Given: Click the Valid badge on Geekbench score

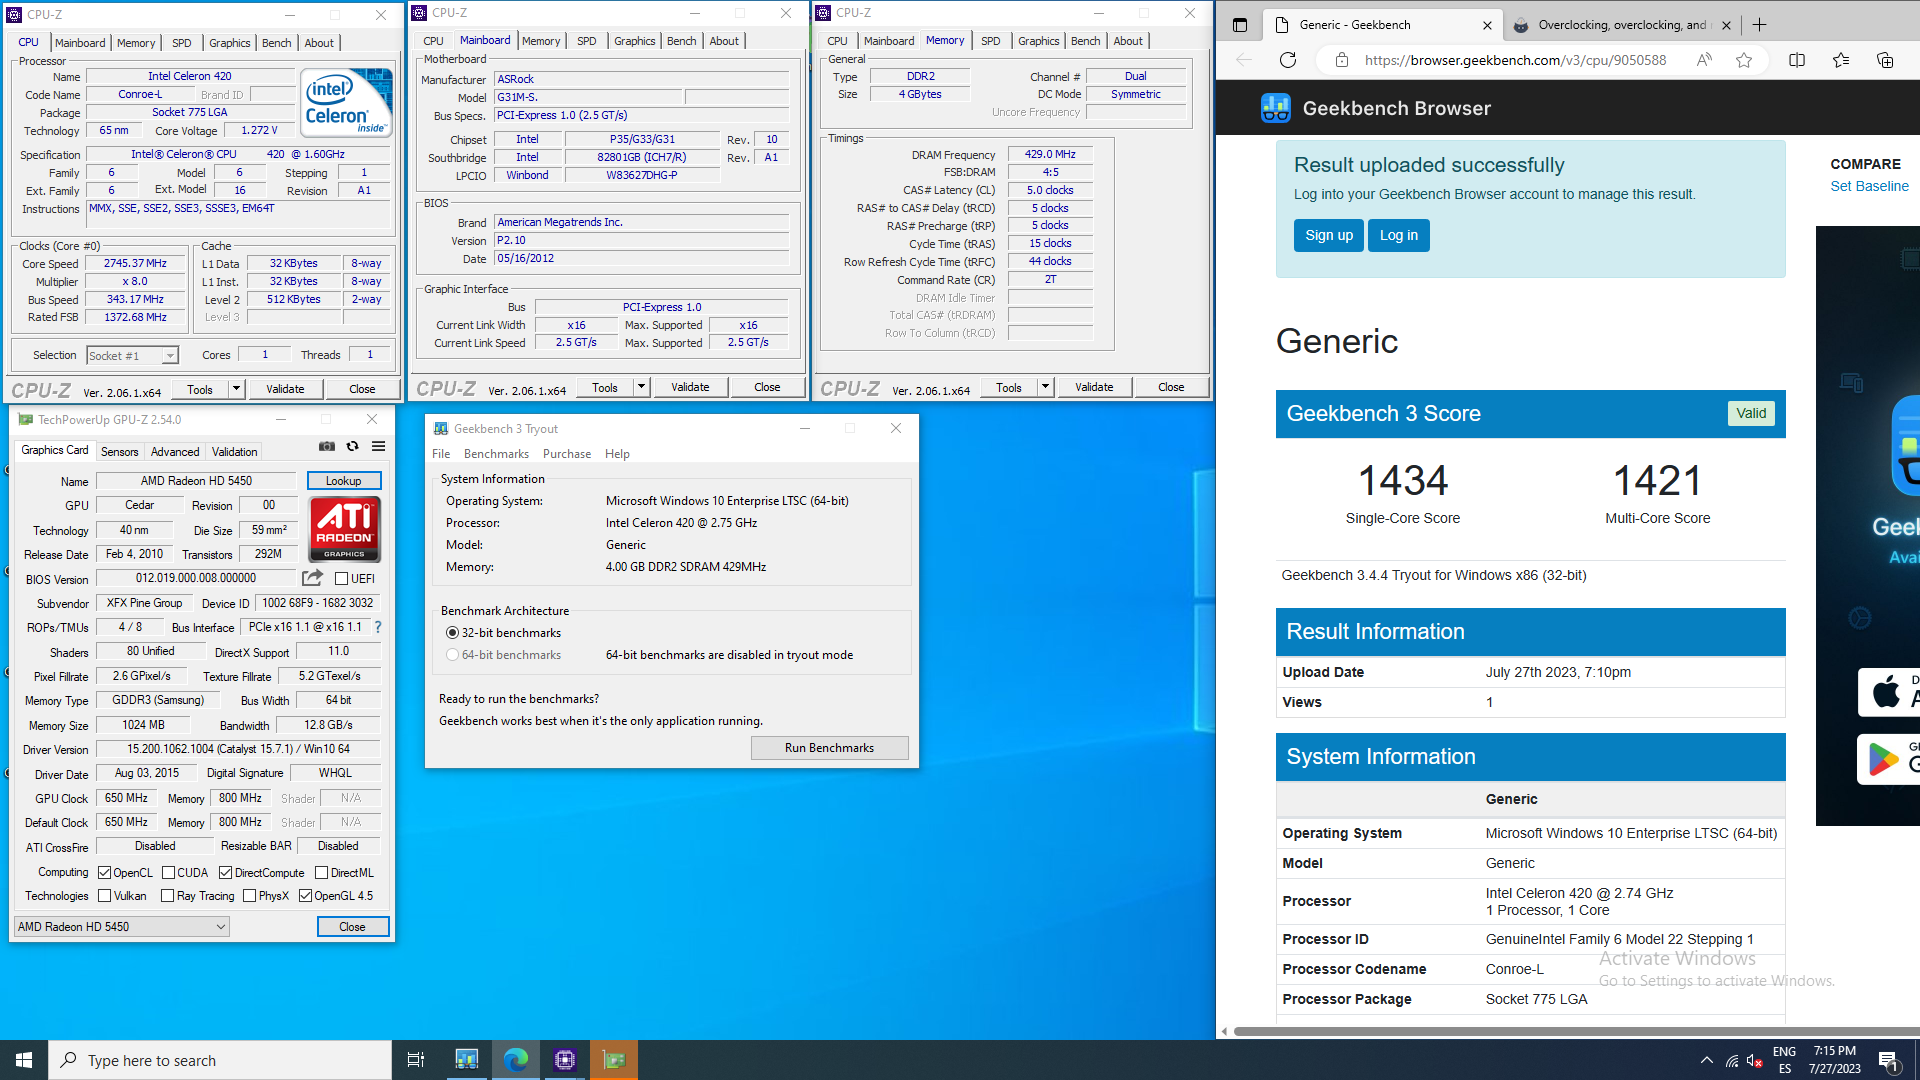Looking at the screenshot, I should [1751, 413].
